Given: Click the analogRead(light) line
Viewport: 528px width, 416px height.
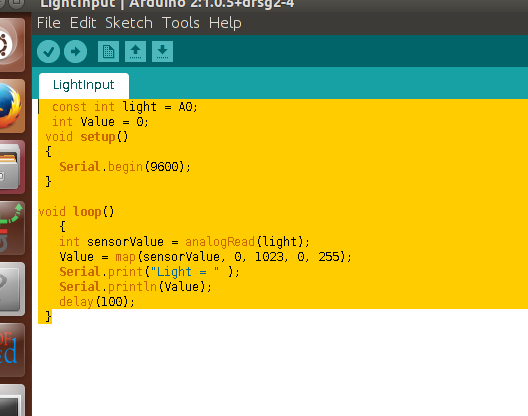Looking at the screenshot, I should click(184, 242).
